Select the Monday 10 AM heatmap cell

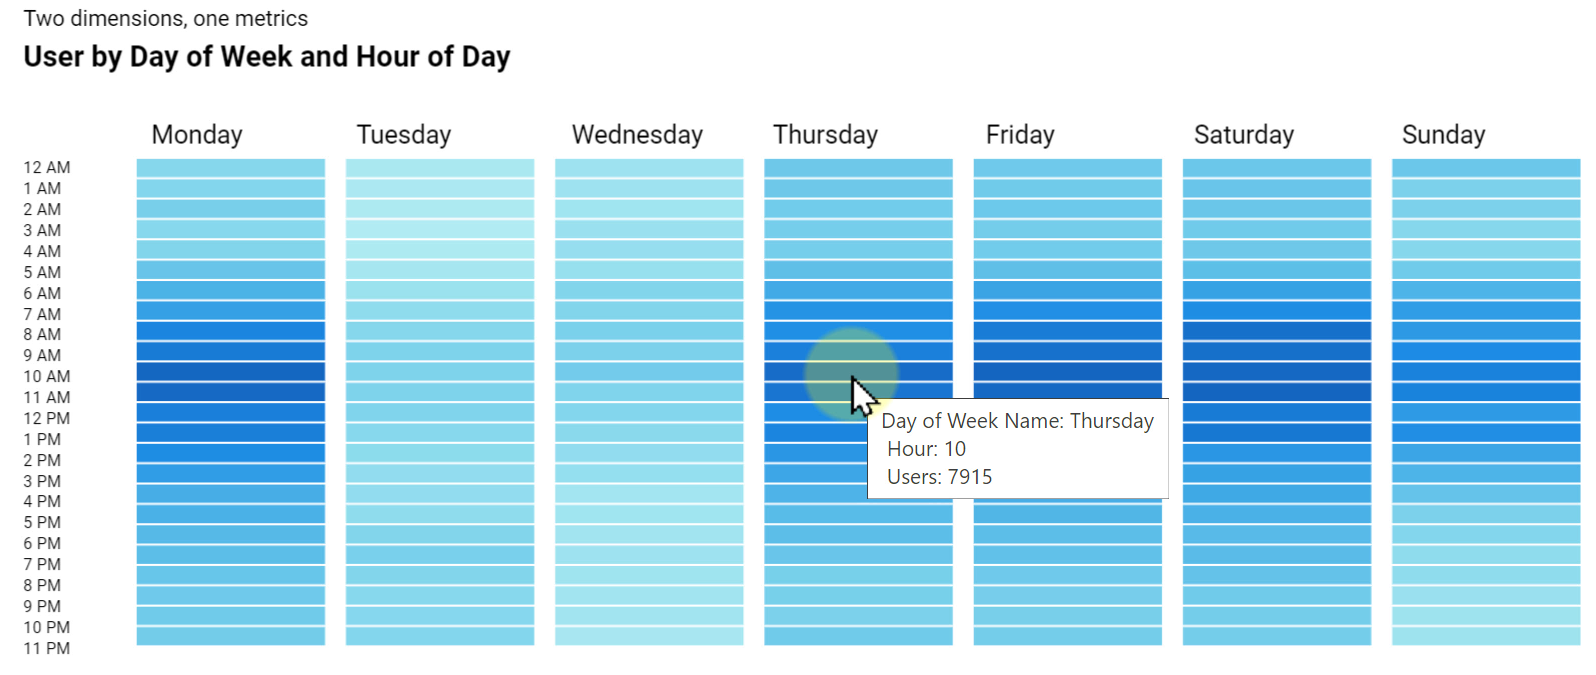tap(231, 372)
